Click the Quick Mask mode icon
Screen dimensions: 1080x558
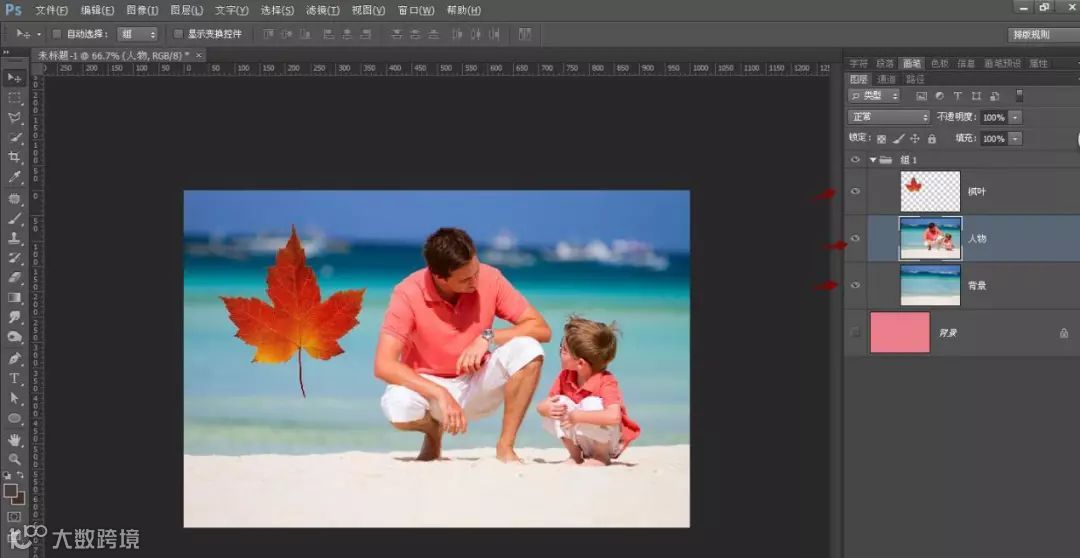pos(14,516)
